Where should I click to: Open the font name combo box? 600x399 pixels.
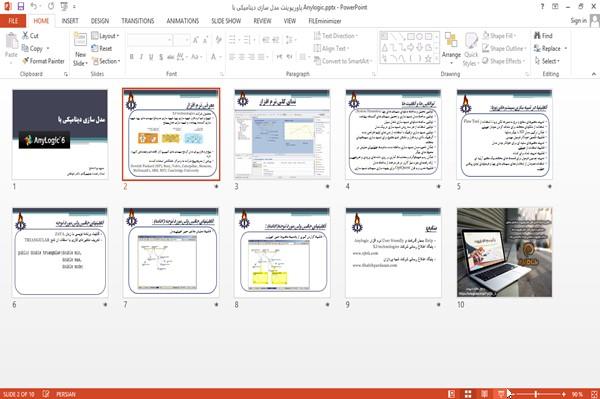(x=149, y=39)
